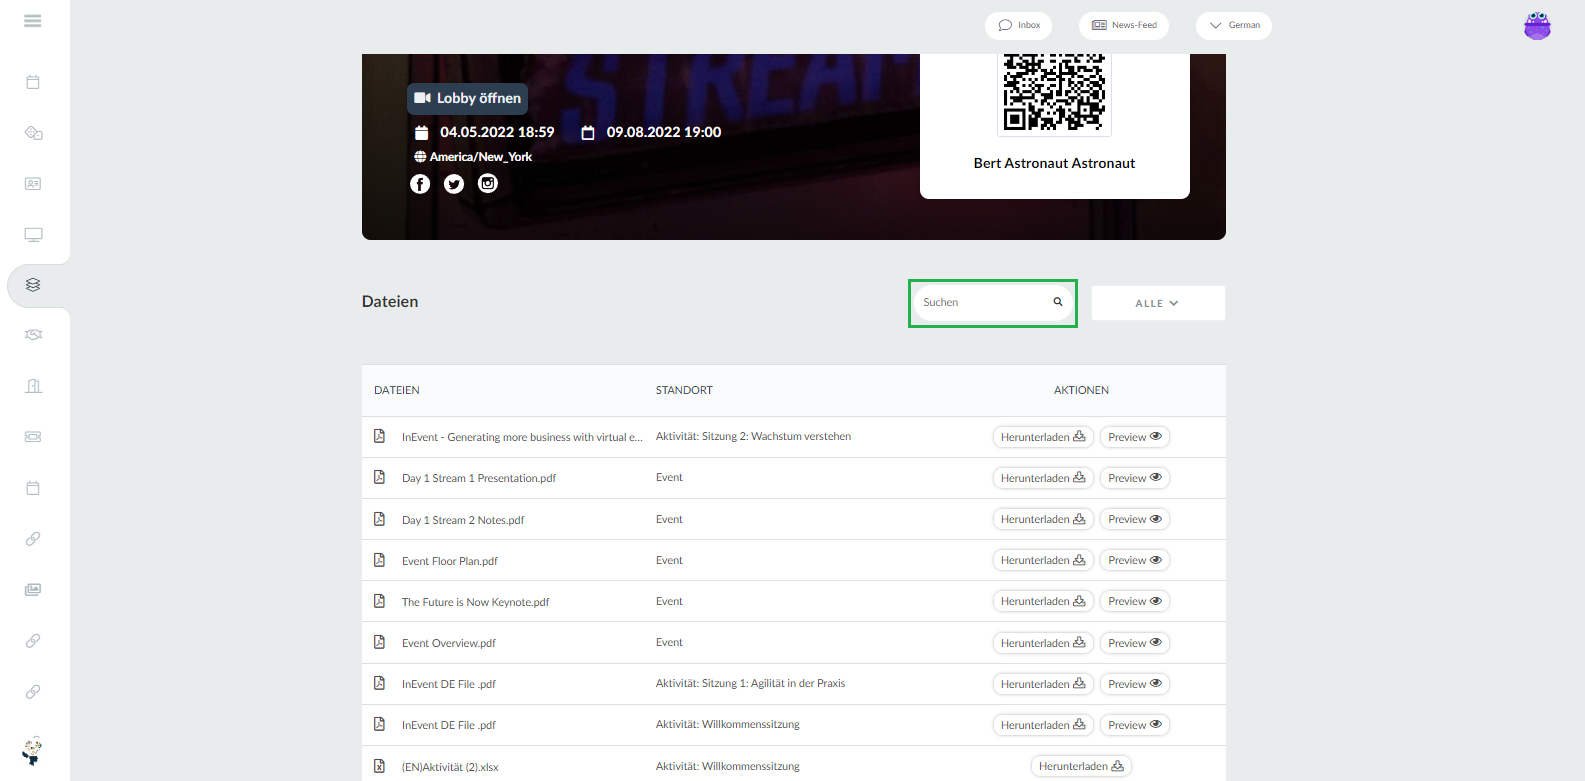Open the hamburger menu in the sidebar
This screenshot has height=781, width=1585.
point(33,21)
